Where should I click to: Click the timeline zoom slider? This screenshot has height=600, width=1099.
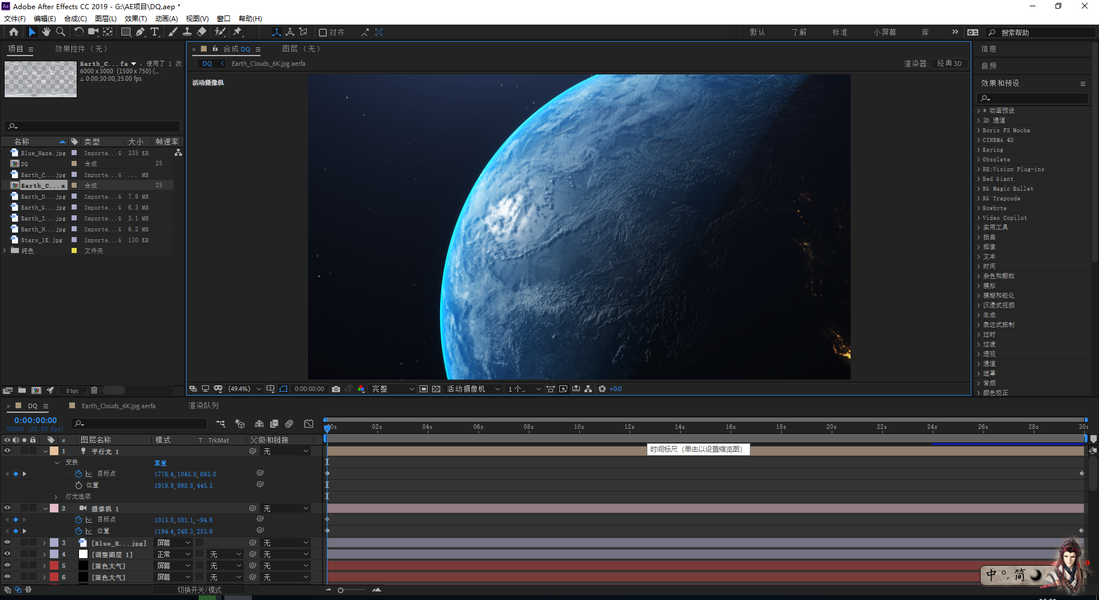click(340, 590)
